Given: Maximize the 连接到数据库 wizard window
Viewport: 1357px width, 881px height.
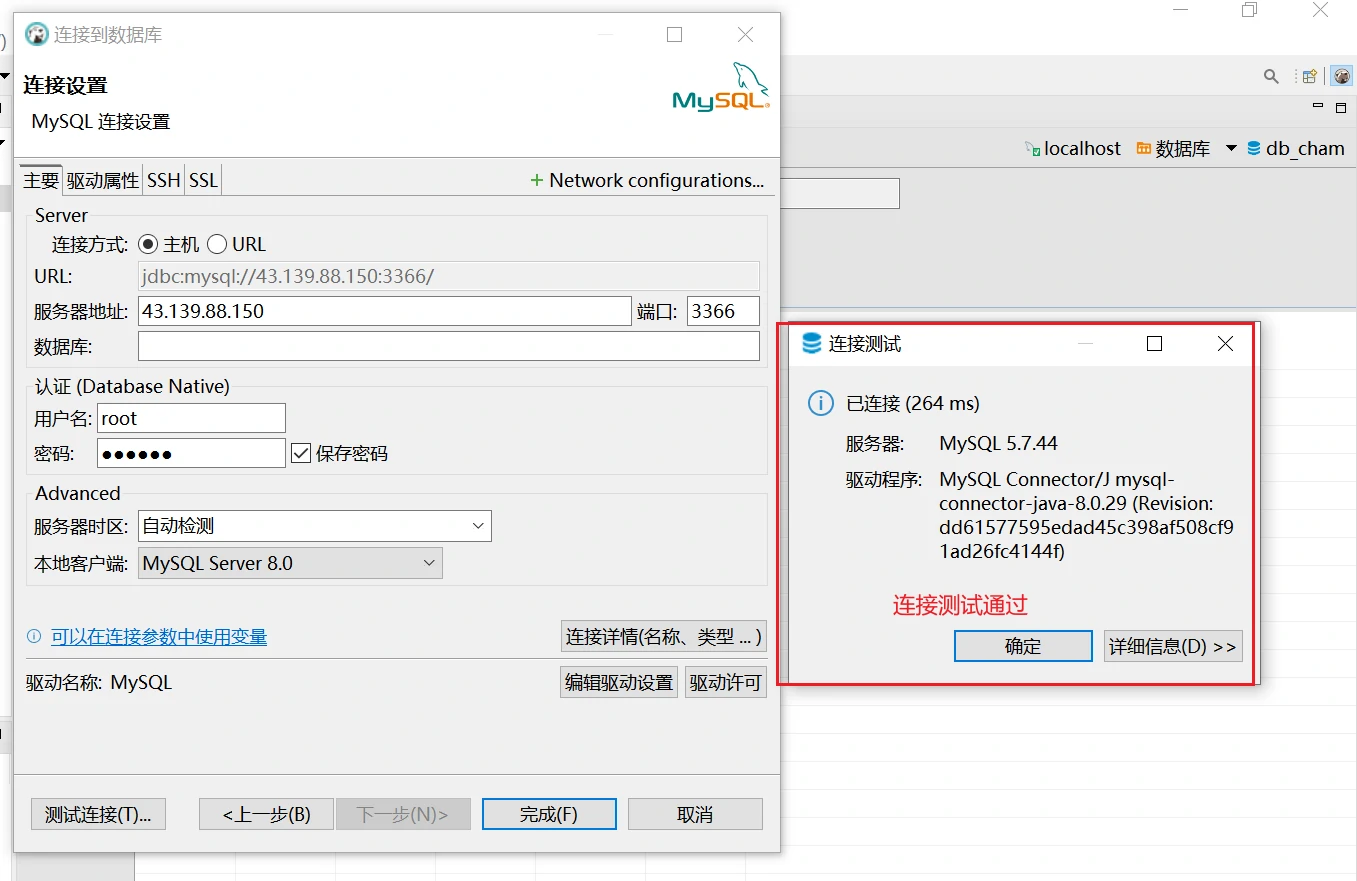Looking at the screenshot, I should click(x=674, y=34).
